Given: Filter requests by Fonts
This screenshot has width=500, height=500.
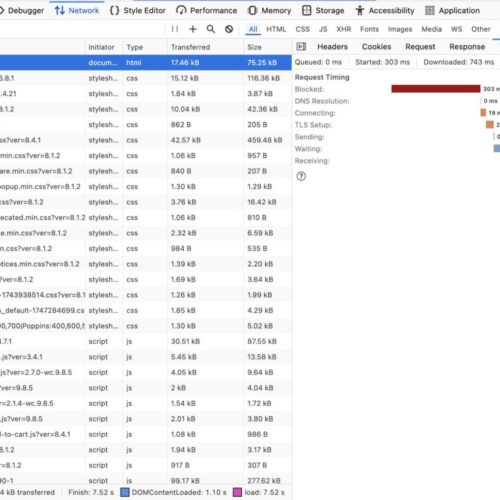Looking at the screenshot, I should point(369,29).
